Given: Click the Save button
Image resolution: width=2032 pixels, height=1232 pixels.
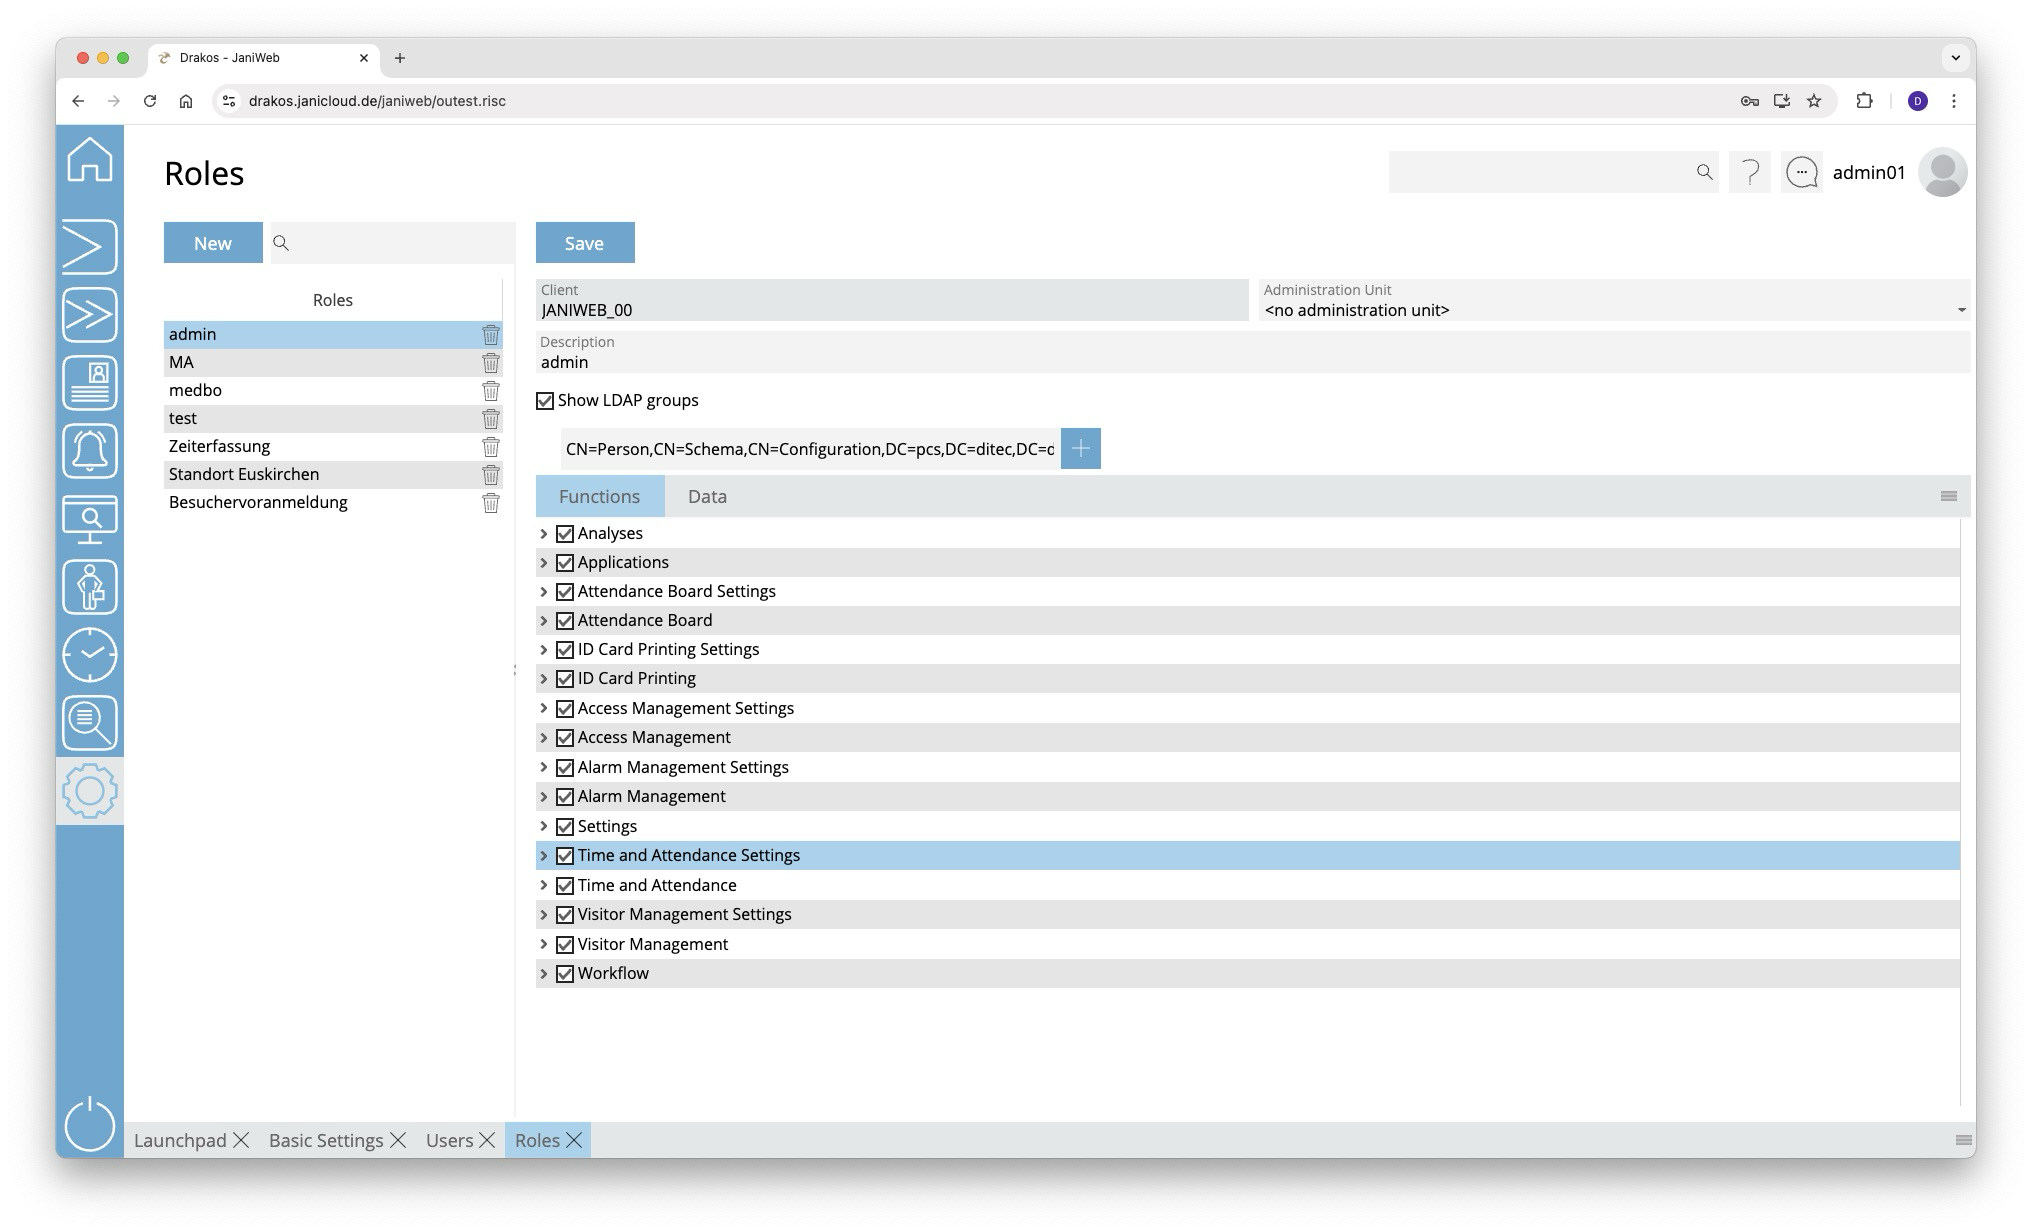Looking at the screenshot, I should (x=584, y=243).
